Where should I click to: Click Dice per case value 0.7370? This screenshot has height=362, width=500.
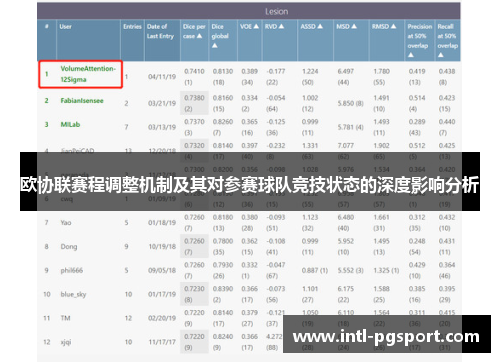pos(194,122)
